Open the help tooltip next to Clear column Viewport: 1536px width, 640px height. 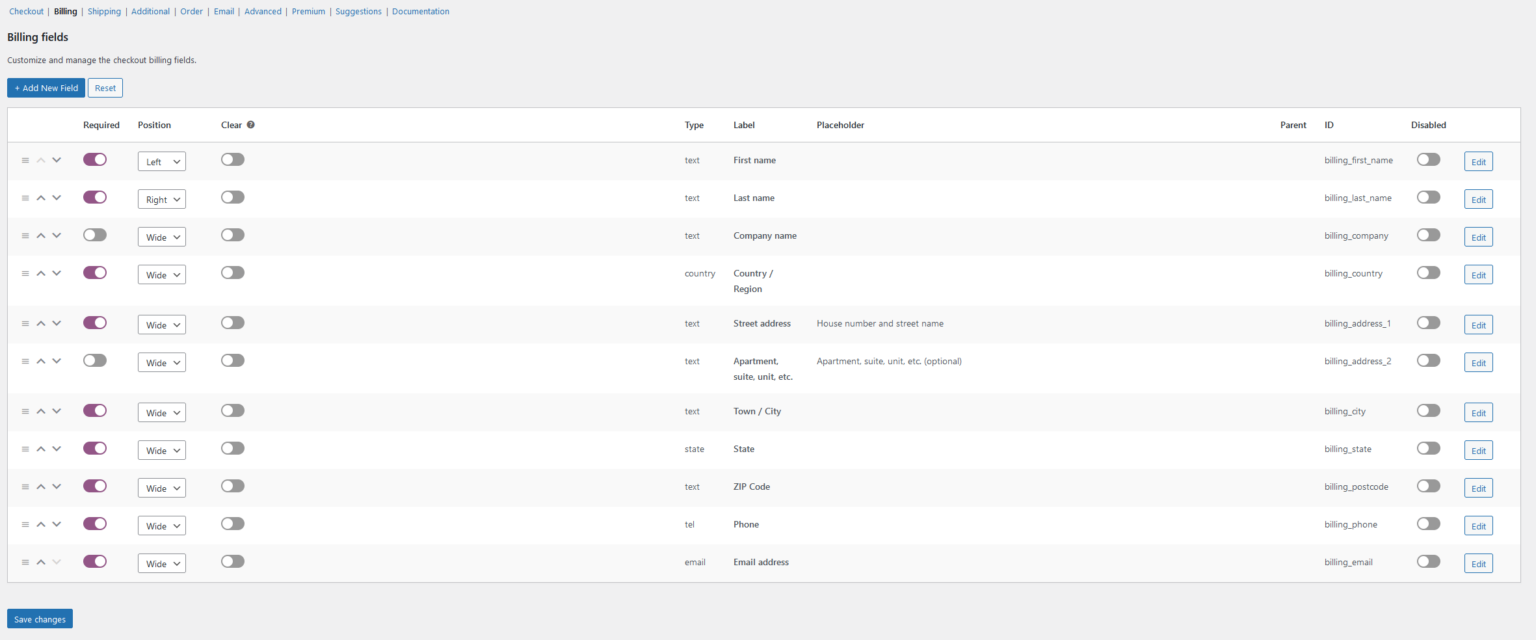click(250, 124)
